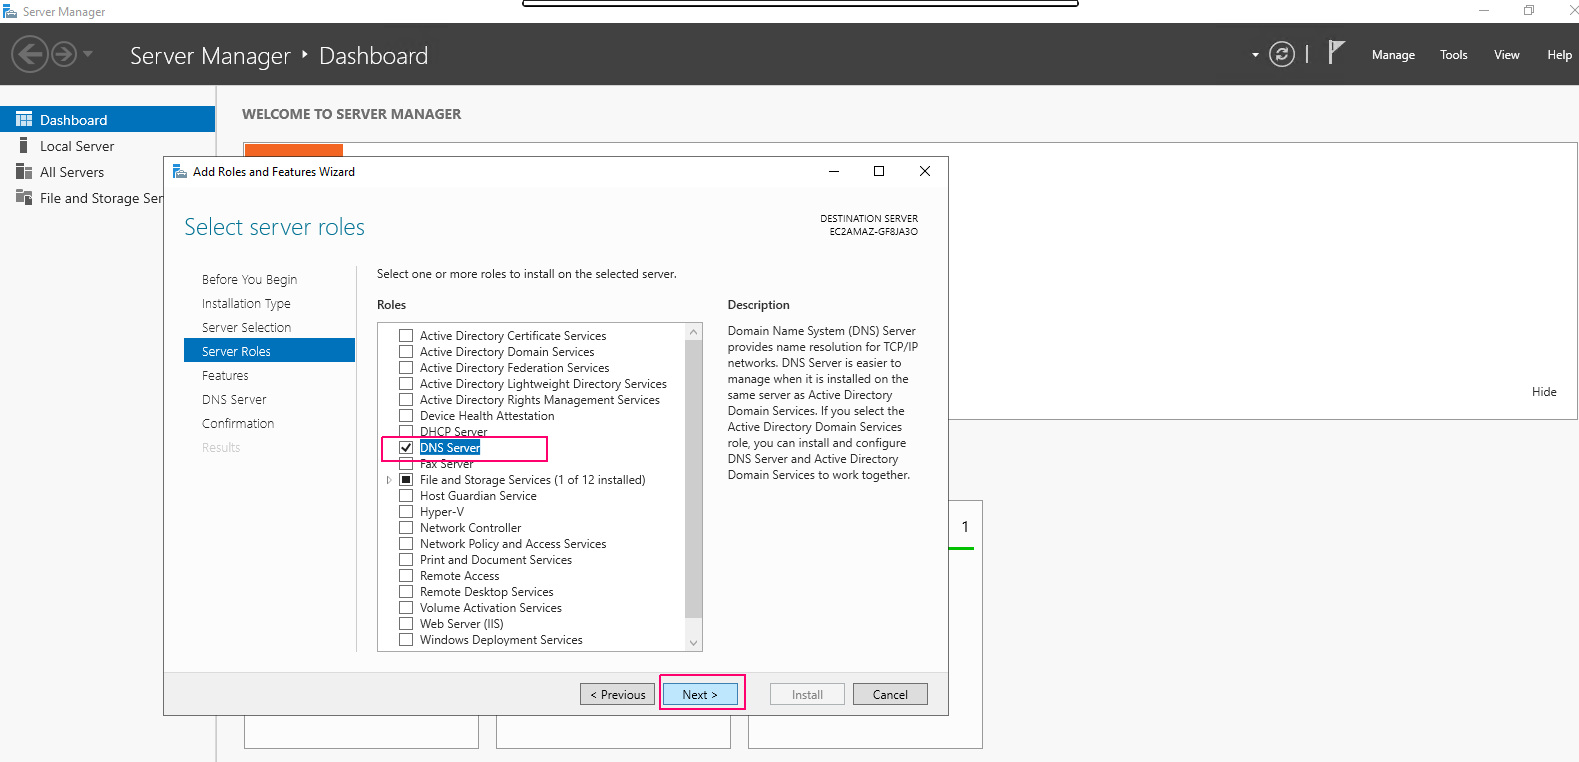This screenshot has height=762, width=1579.
Task: Click the Dashboard icon in the sidebar
Action: [24, 119]
